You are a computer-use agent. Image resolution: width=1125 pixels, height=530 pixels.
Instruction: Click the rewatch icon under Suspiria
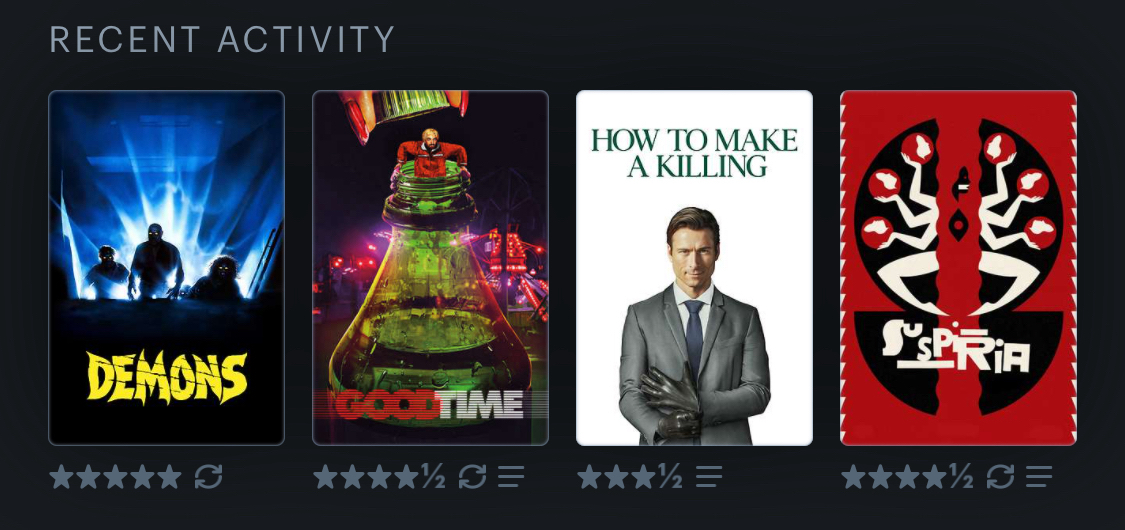[x=1001, y=476]
